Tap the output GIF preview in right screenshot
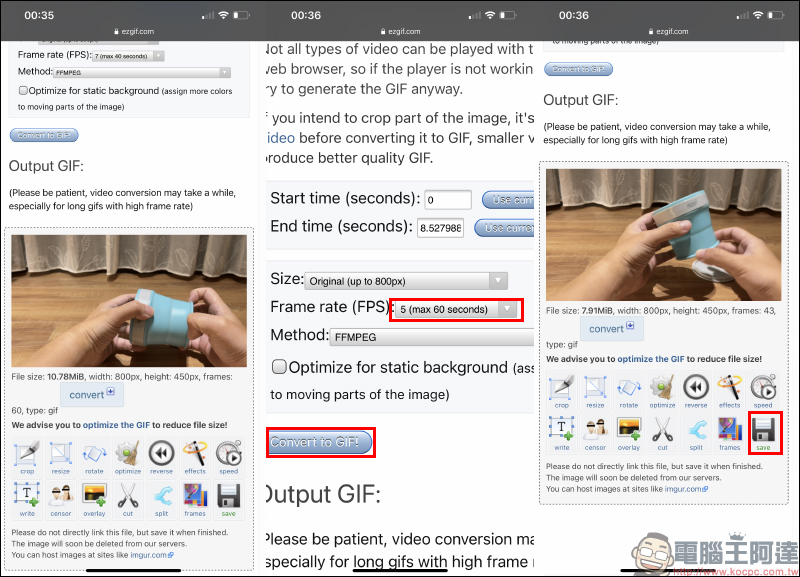The height and width of the screenshot is (577, 800). [x=663, y=235]
